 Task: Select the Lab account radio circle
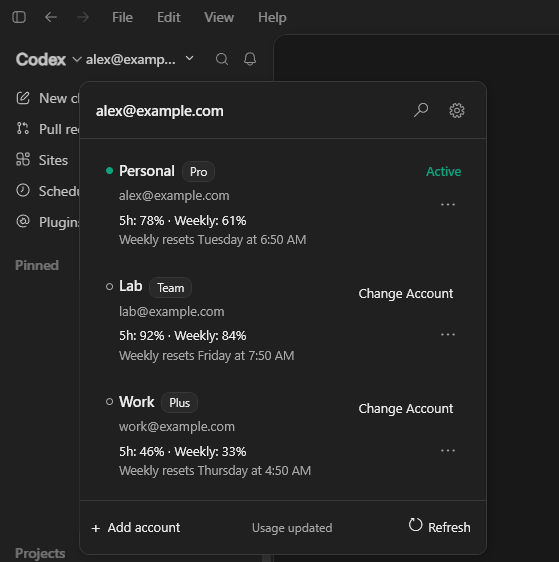[110, 286]
